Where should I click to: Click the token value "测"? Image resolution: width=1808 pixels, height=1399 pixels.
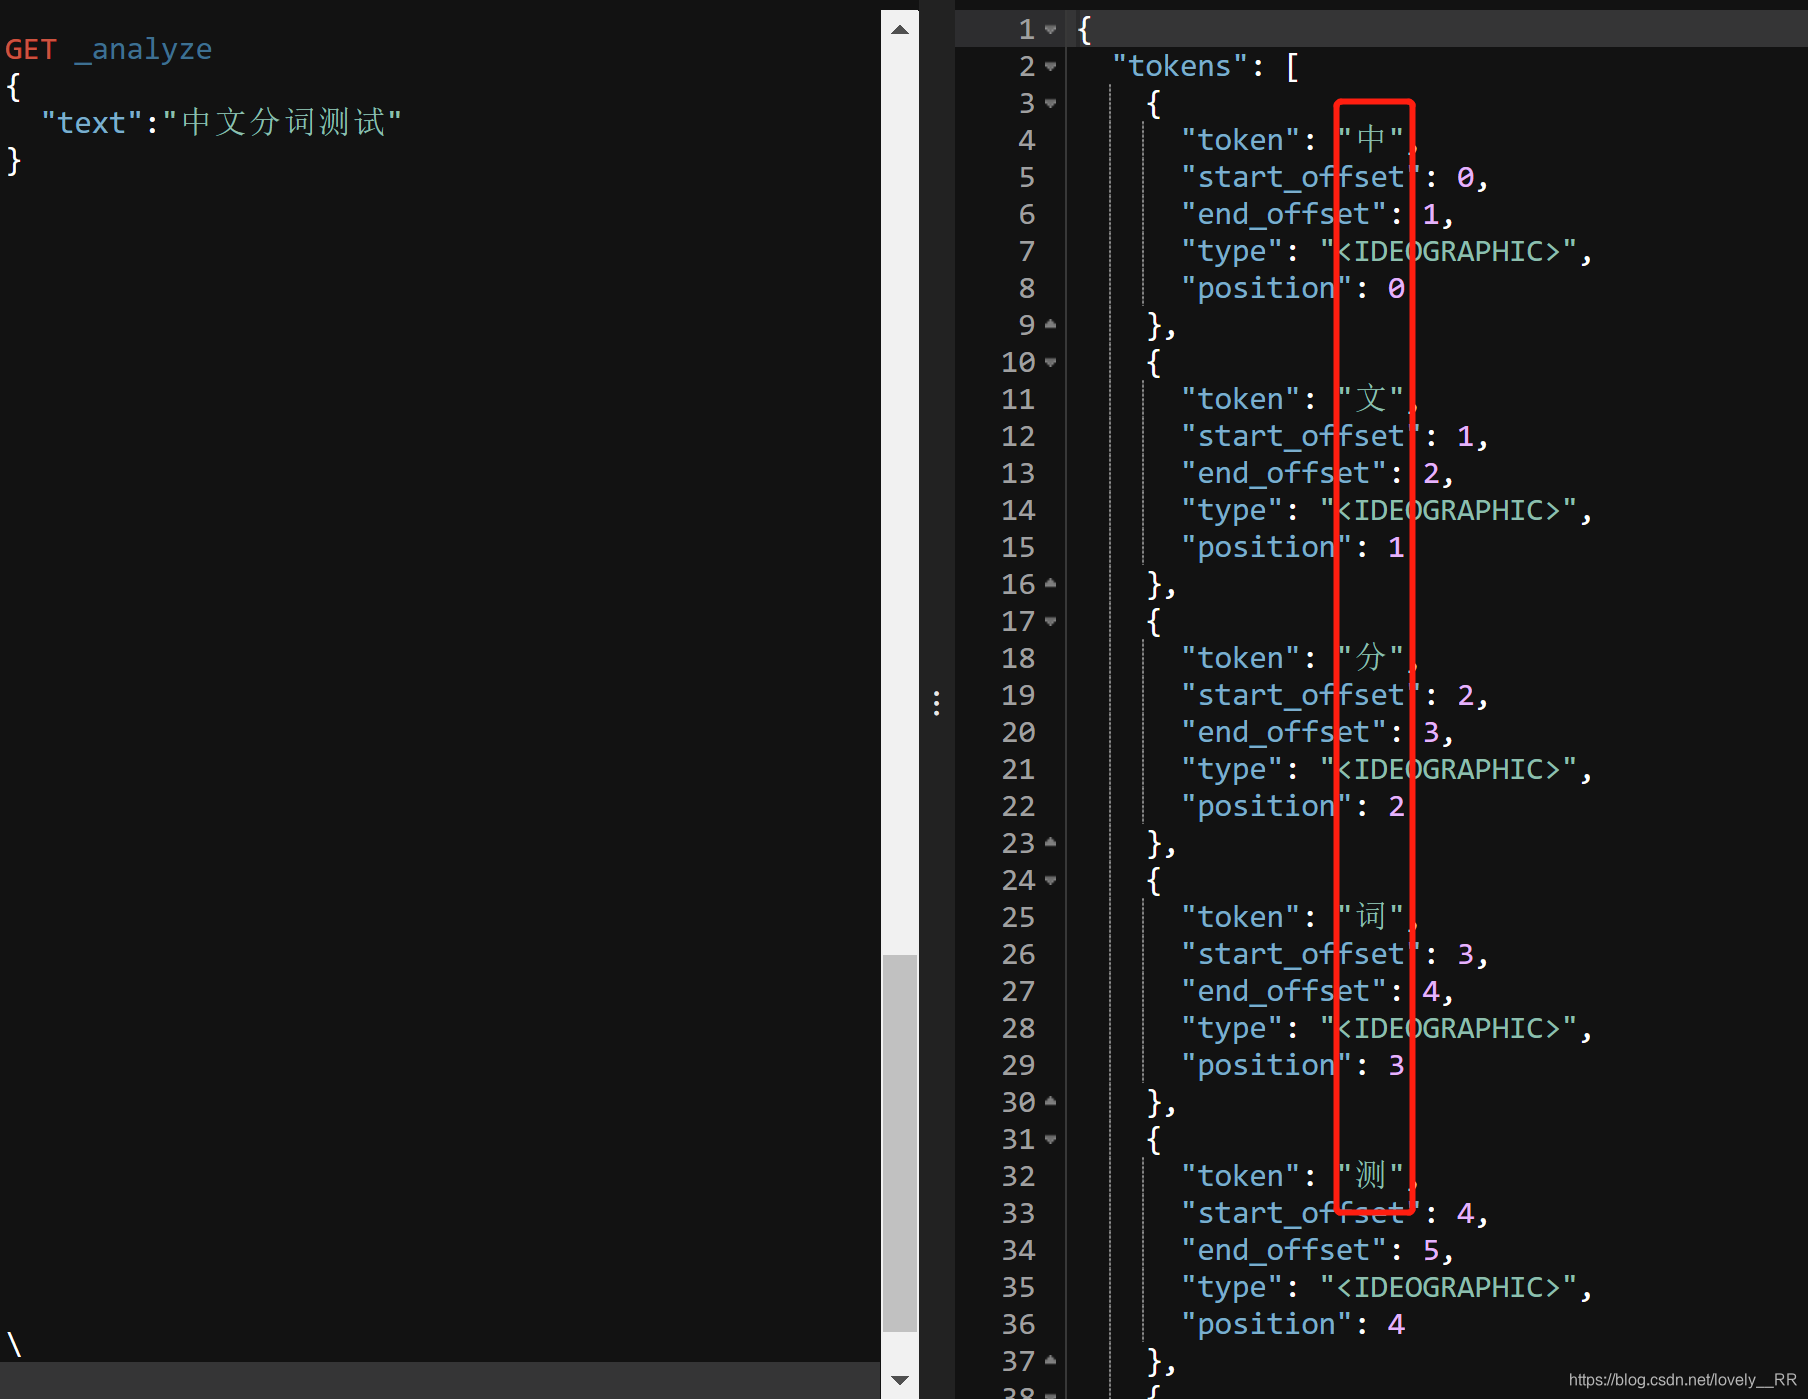(1371, 1175)
